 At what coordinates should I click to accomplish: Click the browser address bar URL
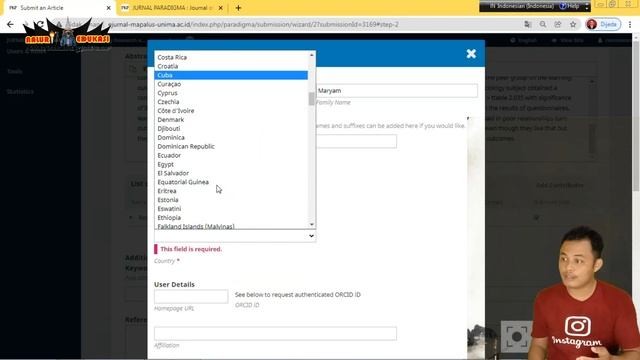[253, 24]
